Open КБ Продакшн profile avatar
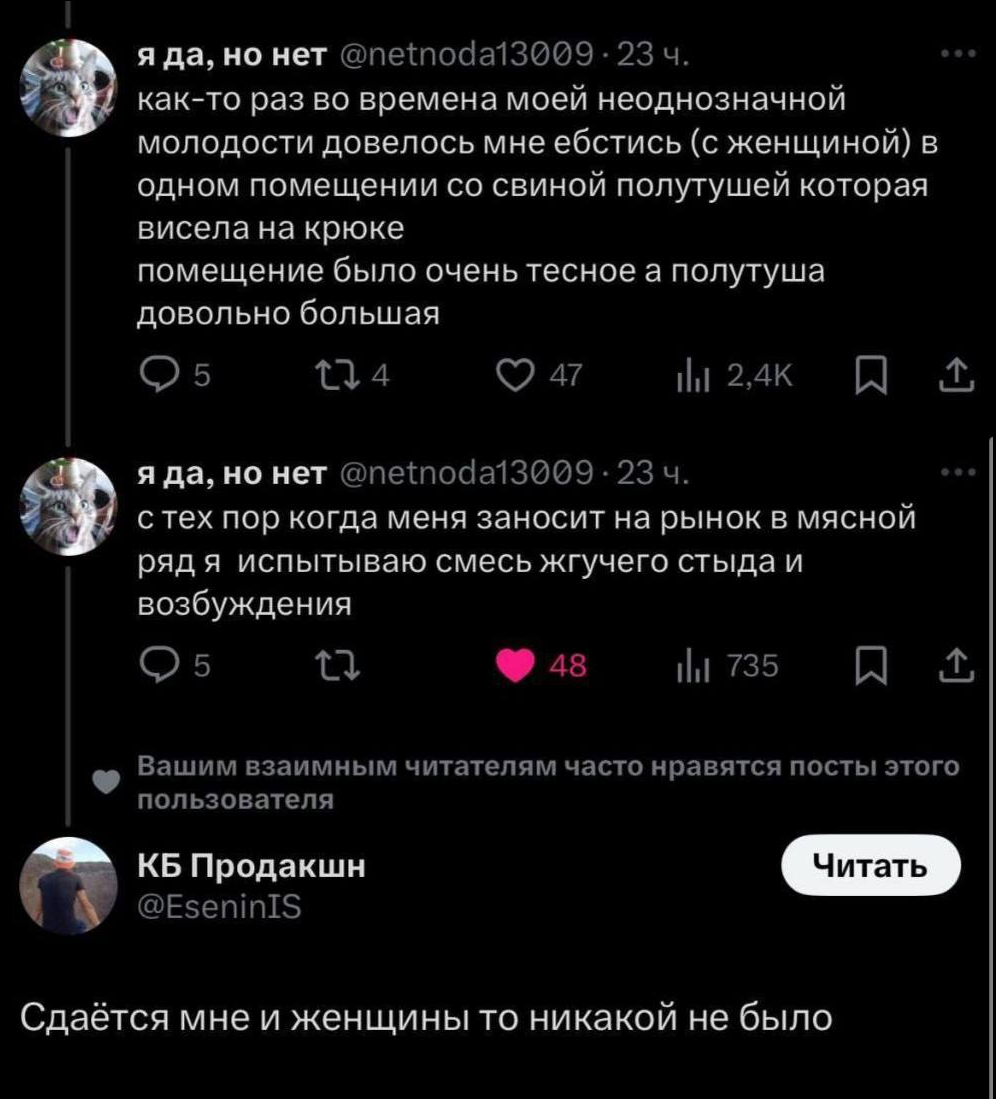The width and height of the screenshot is (996, 1099). [69, 885]
